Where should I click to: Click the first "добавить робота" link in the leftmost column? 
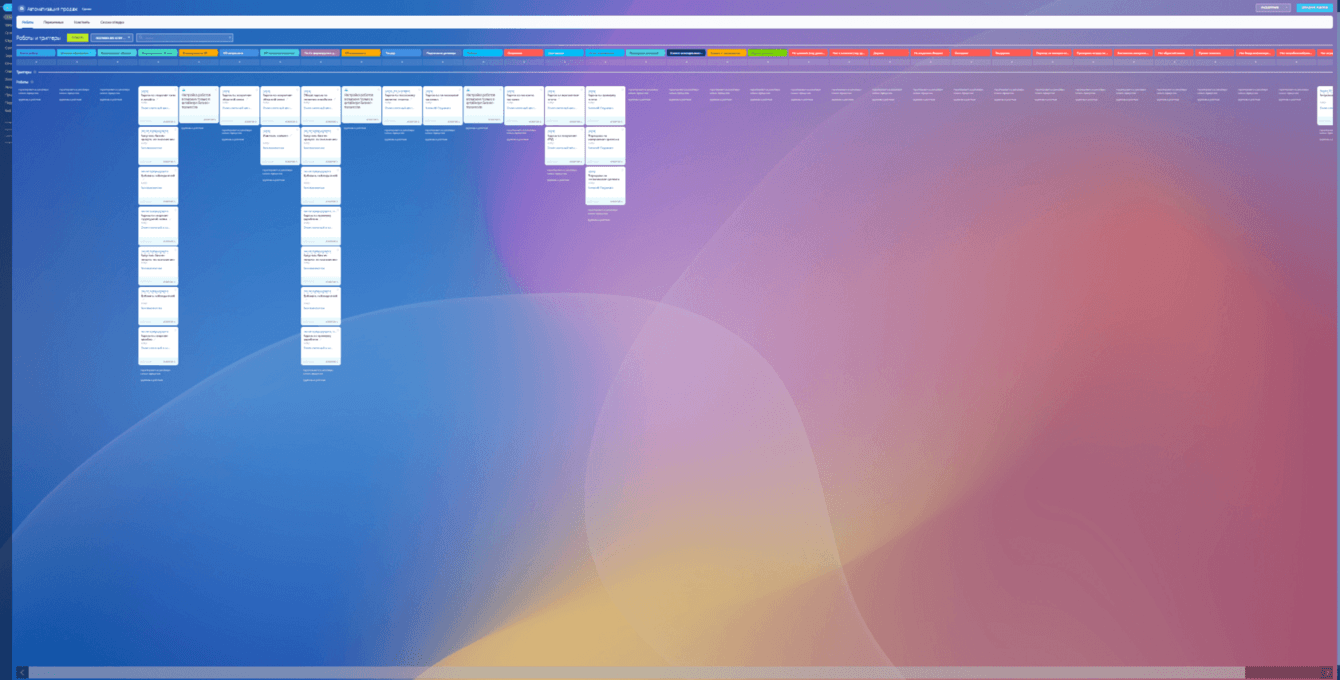click(x=30, y=100)
